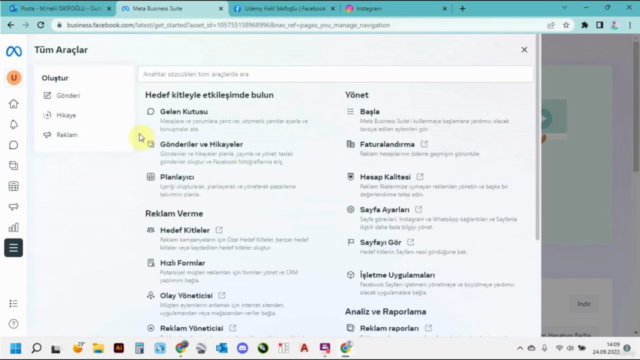
Task: Open Windows Start menu
Action: click(16, 348)
